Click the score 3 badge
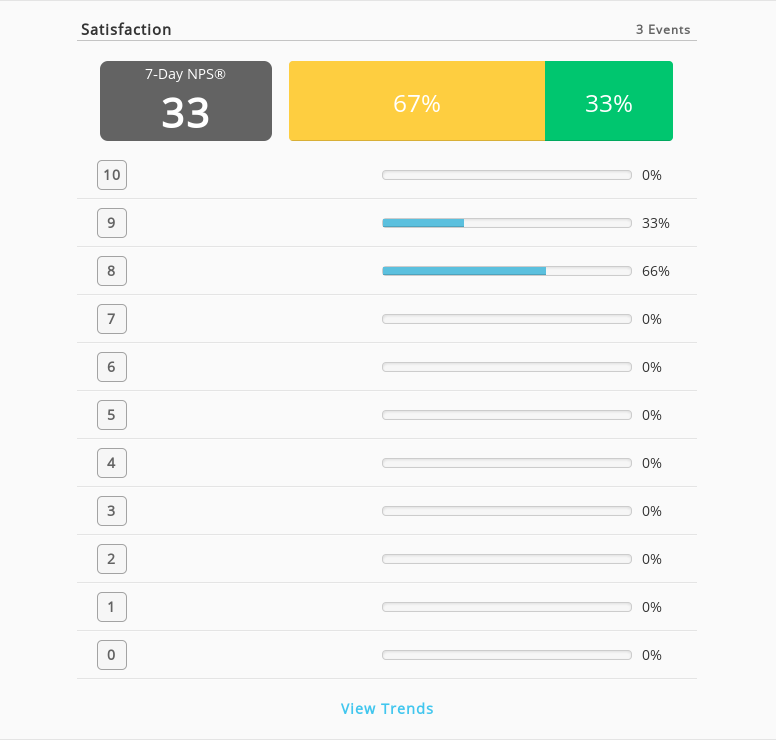The height and width of the screenshot is (740, 776). click(112, 511)
